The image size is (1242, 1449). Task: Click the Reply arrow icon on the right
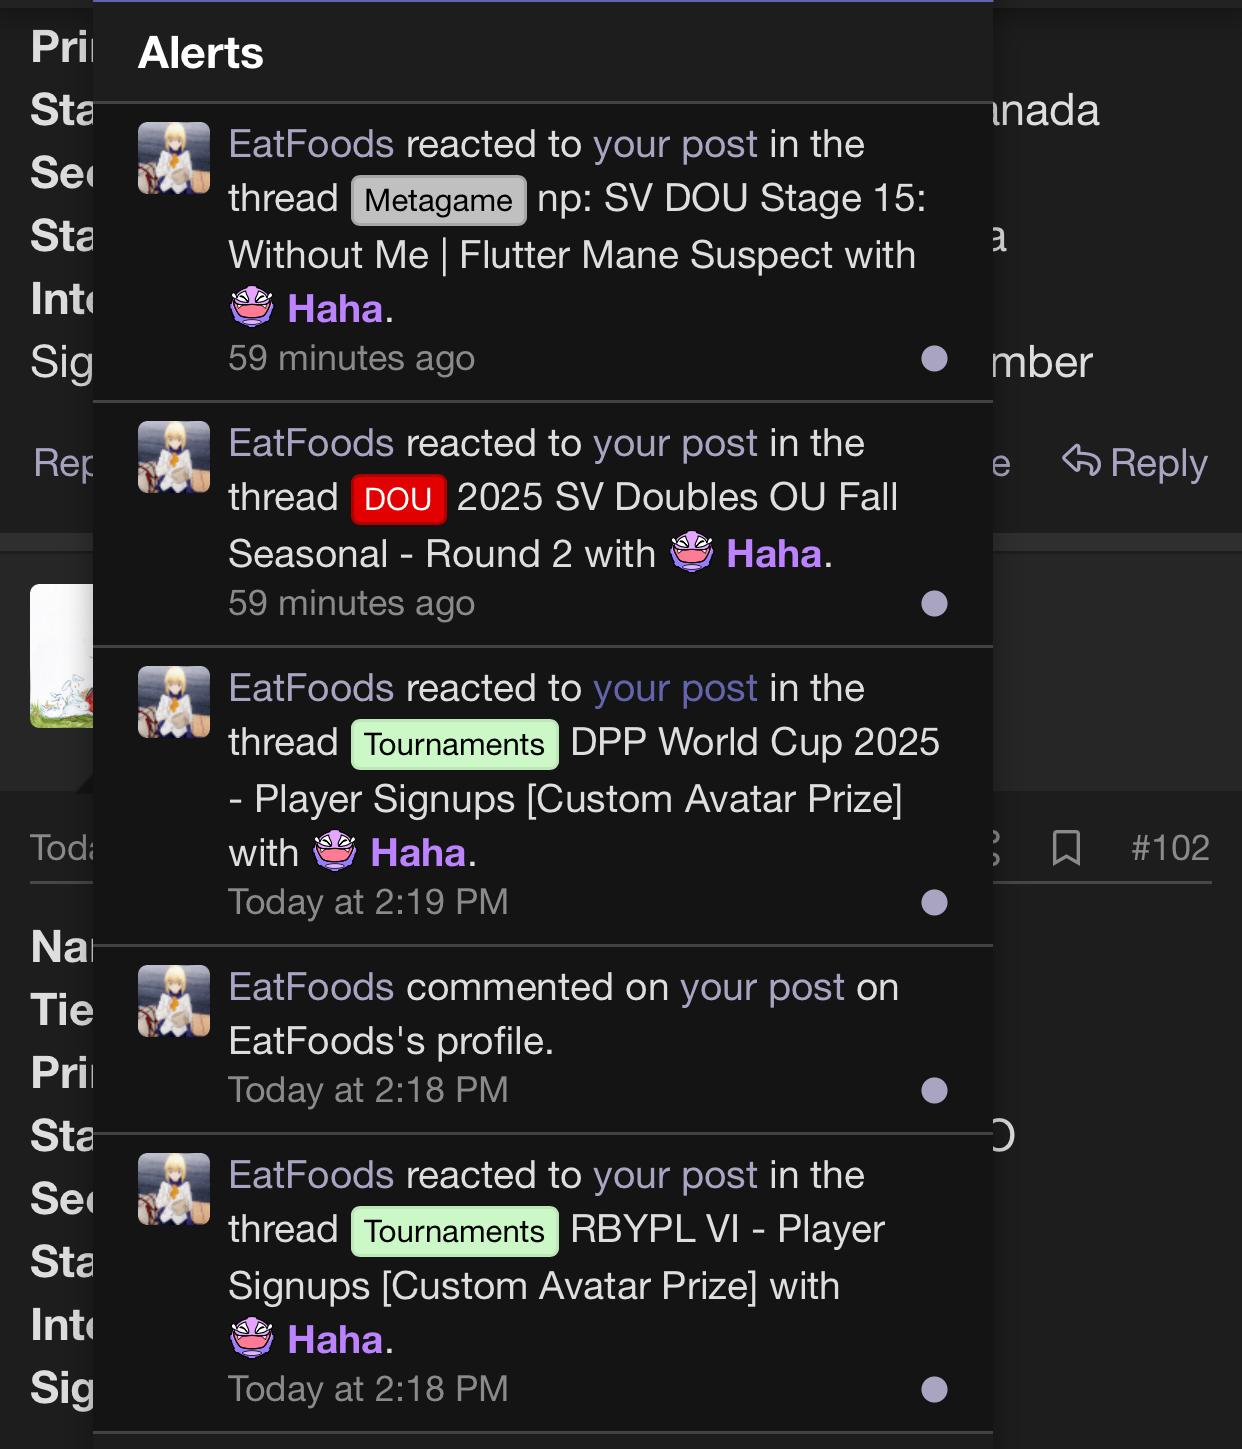coord(1082,462)
